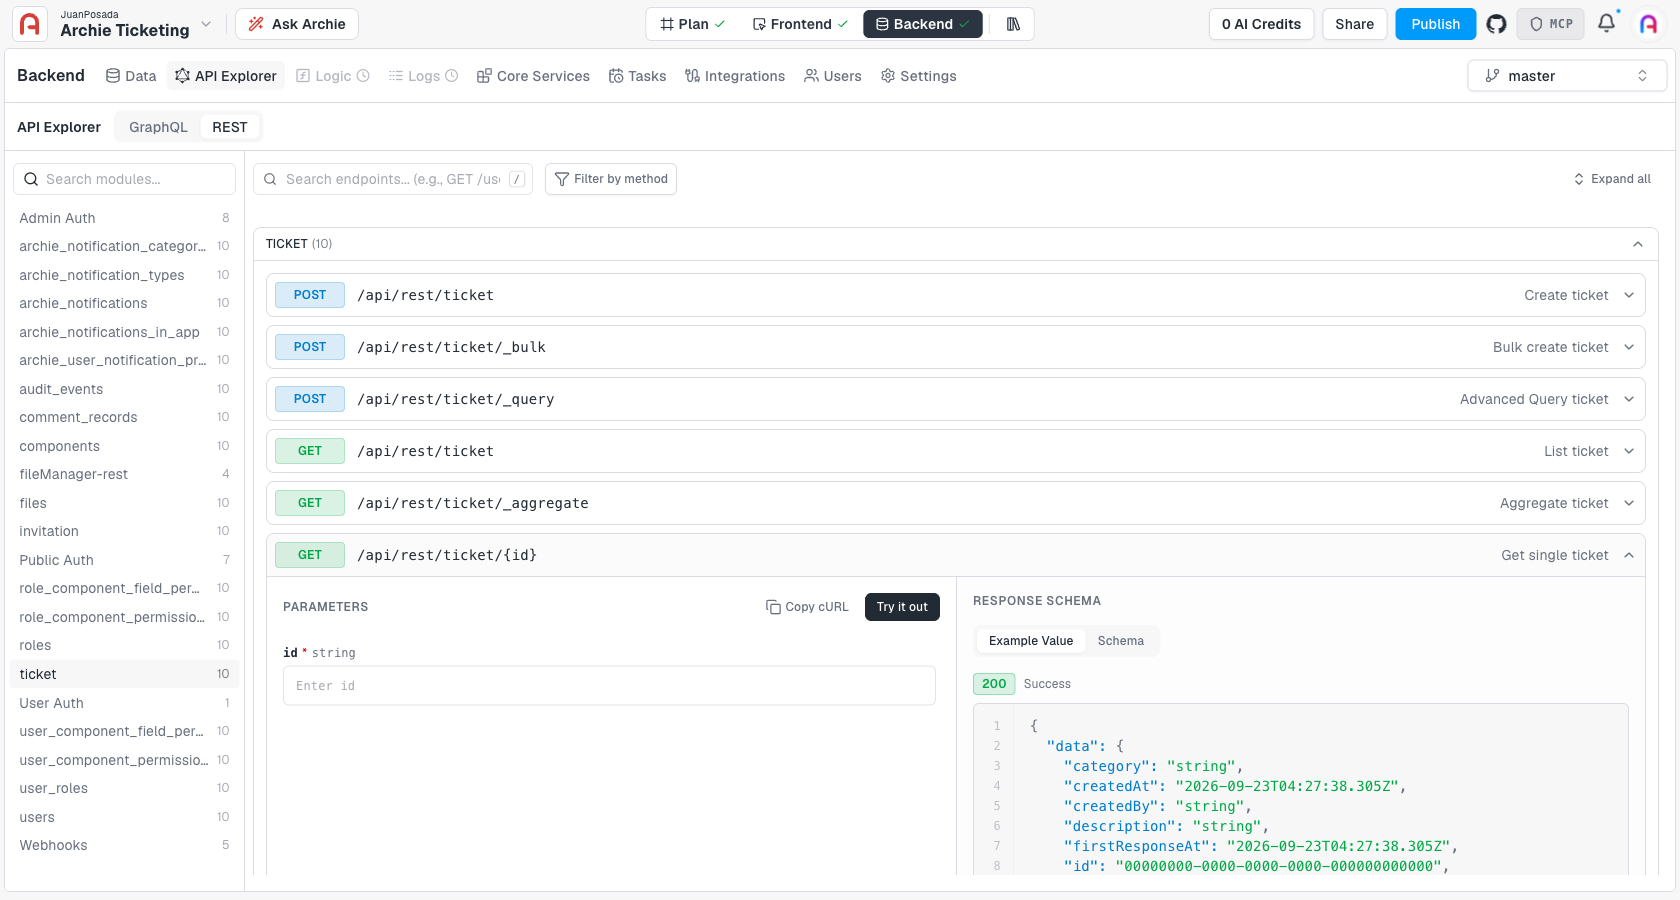This screenshot has height=900, width=1680.
Task: Switch to Plan mode
Action: tap(693, 24)
